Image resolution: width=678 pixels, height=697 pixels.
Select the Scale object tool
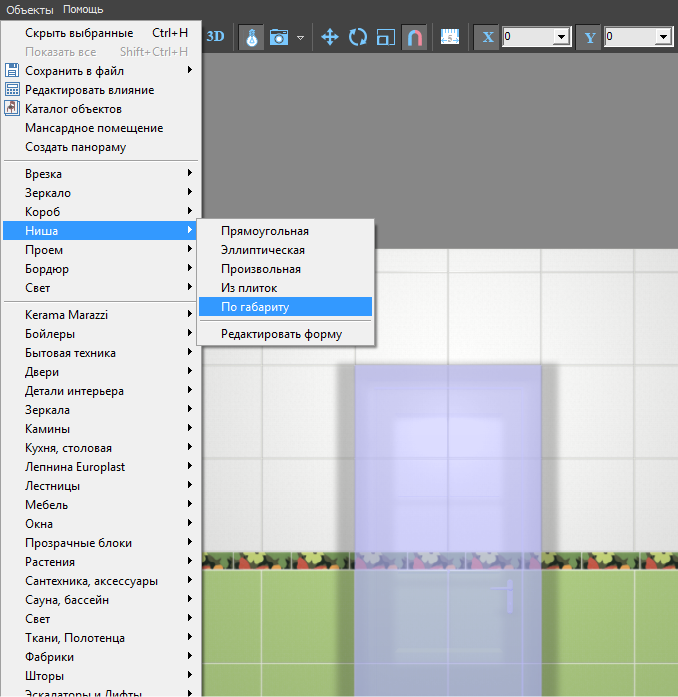coord(386,37)
